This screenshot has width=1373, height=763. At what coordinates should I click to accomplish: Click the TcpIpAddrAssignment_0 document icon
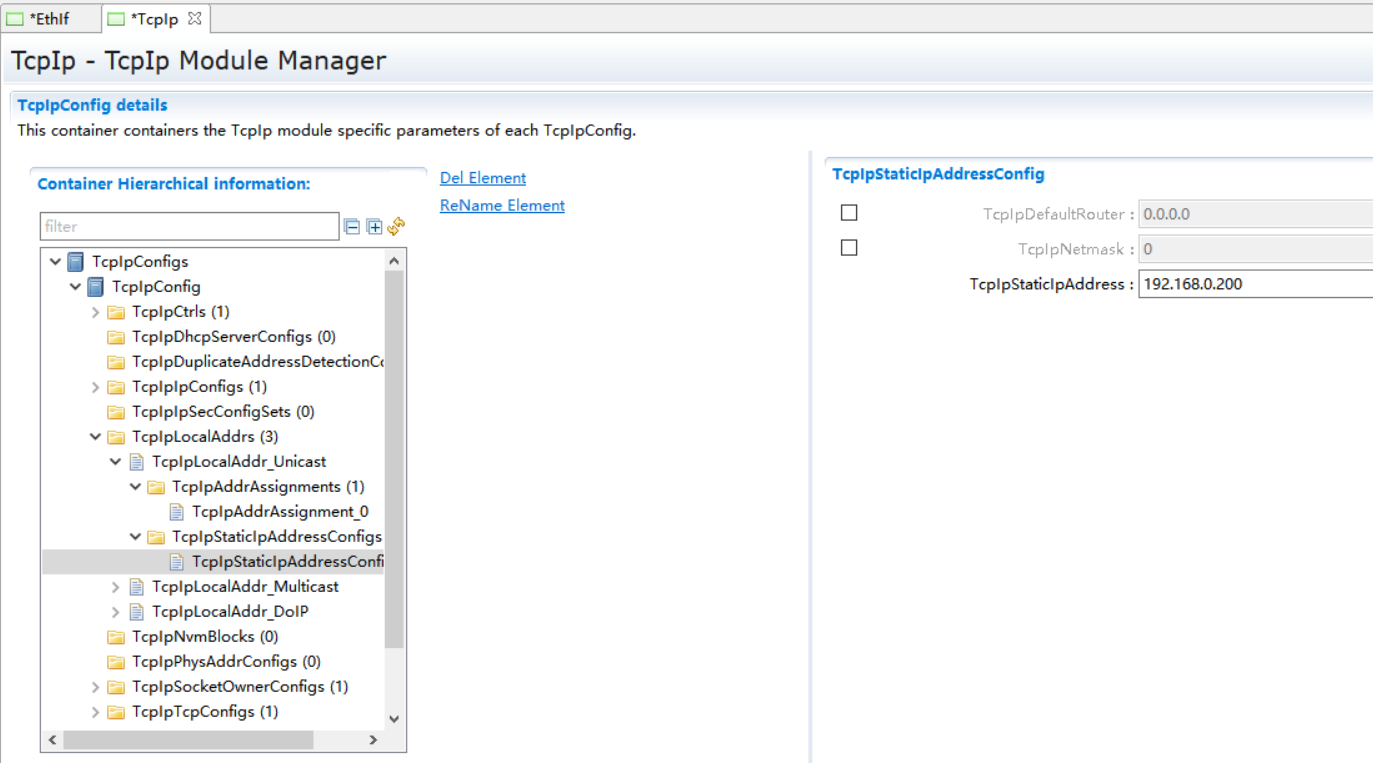[177, 512]
